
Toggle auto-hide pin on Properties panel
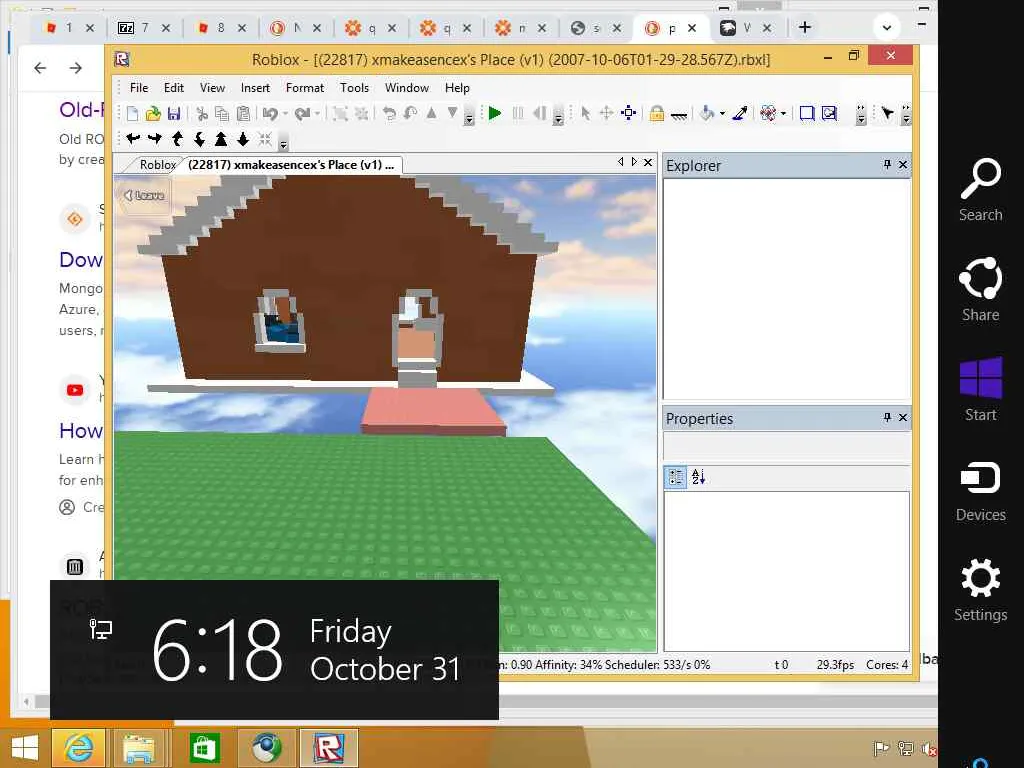[887, 417]
